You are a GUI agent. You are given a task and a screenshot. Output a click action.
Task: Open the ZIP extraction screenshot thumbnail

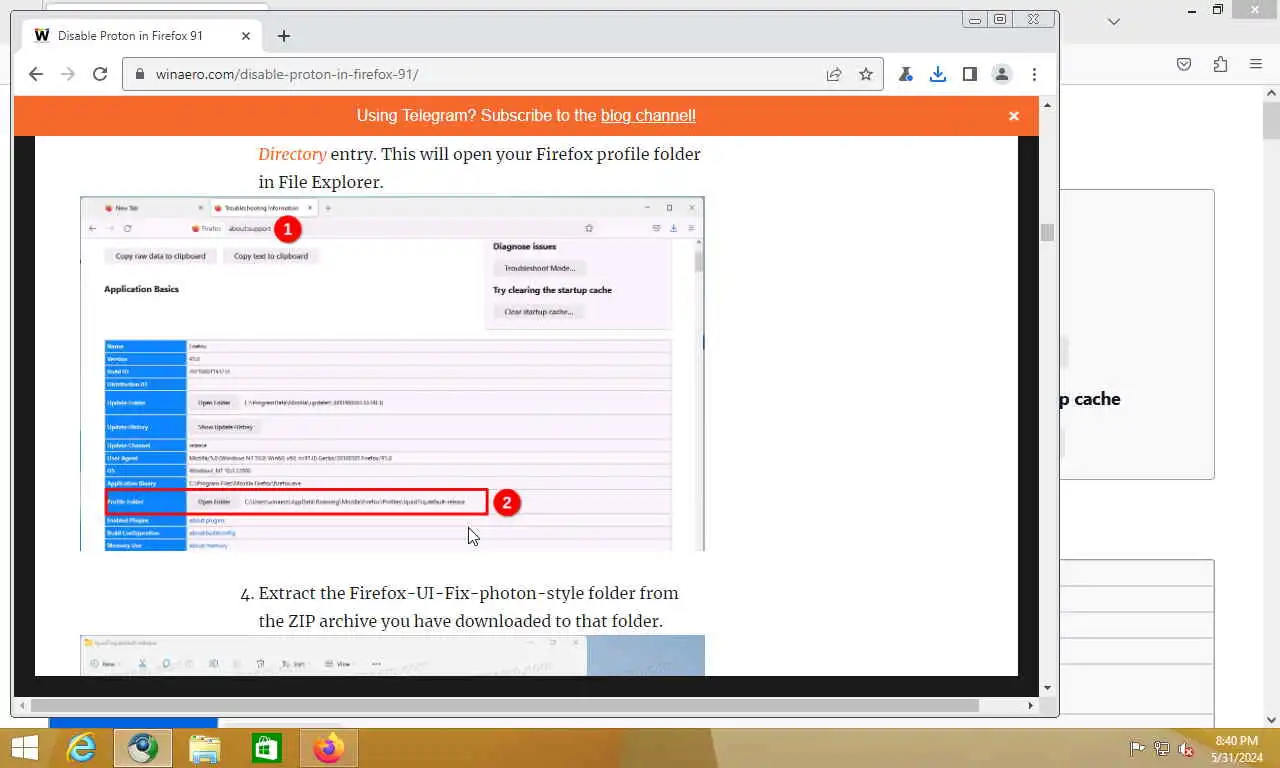click(392, 655)
